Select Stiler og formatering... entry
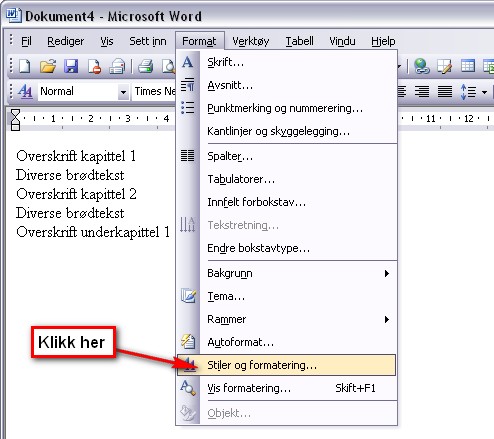Image resolution: width=494 pixels, height=439 pixels. coord(287,365)
